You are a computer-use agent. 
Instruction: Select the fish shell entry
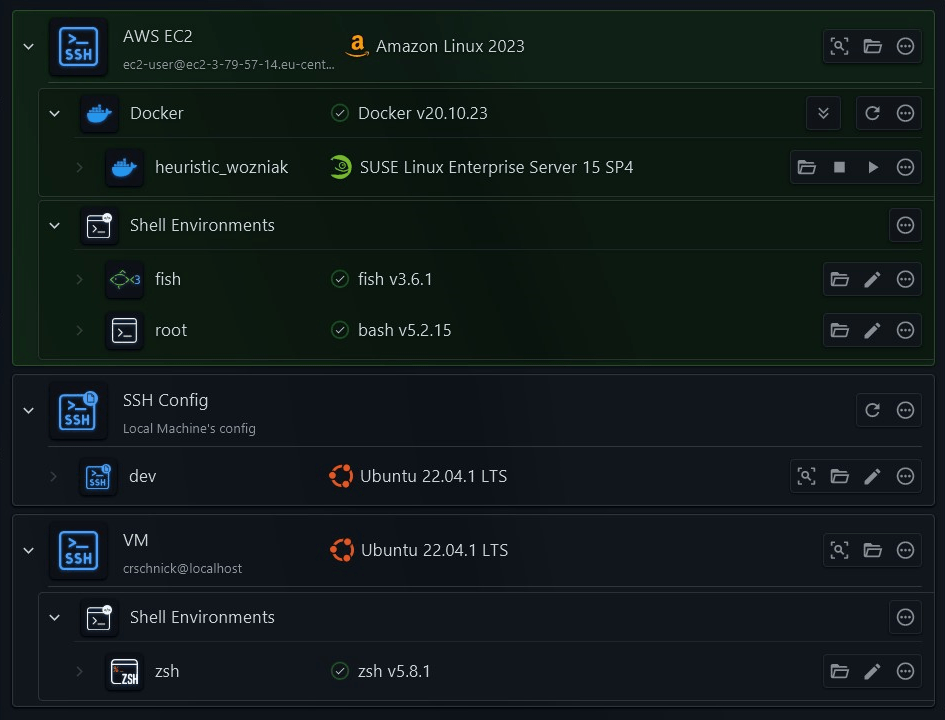tap(168, 279)
